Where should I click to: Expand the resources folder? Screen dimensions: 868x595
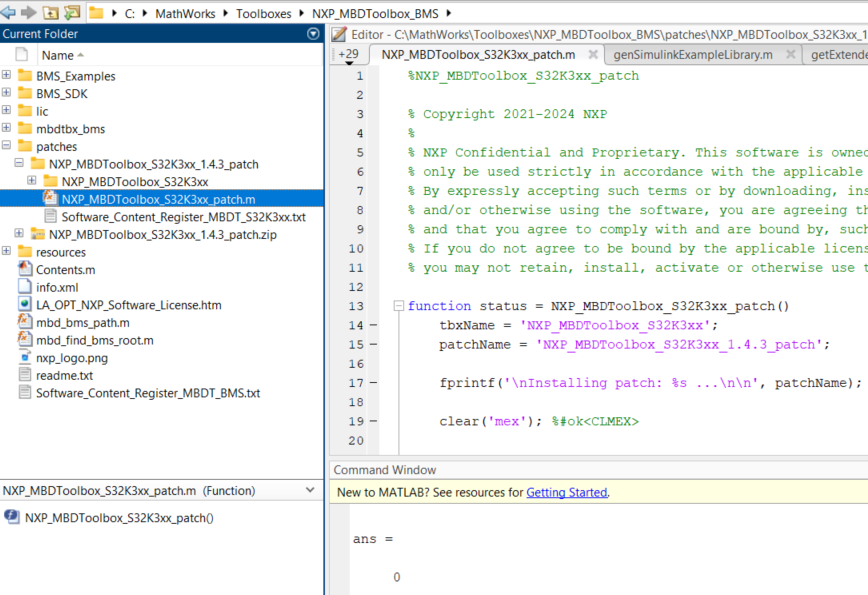6,251
